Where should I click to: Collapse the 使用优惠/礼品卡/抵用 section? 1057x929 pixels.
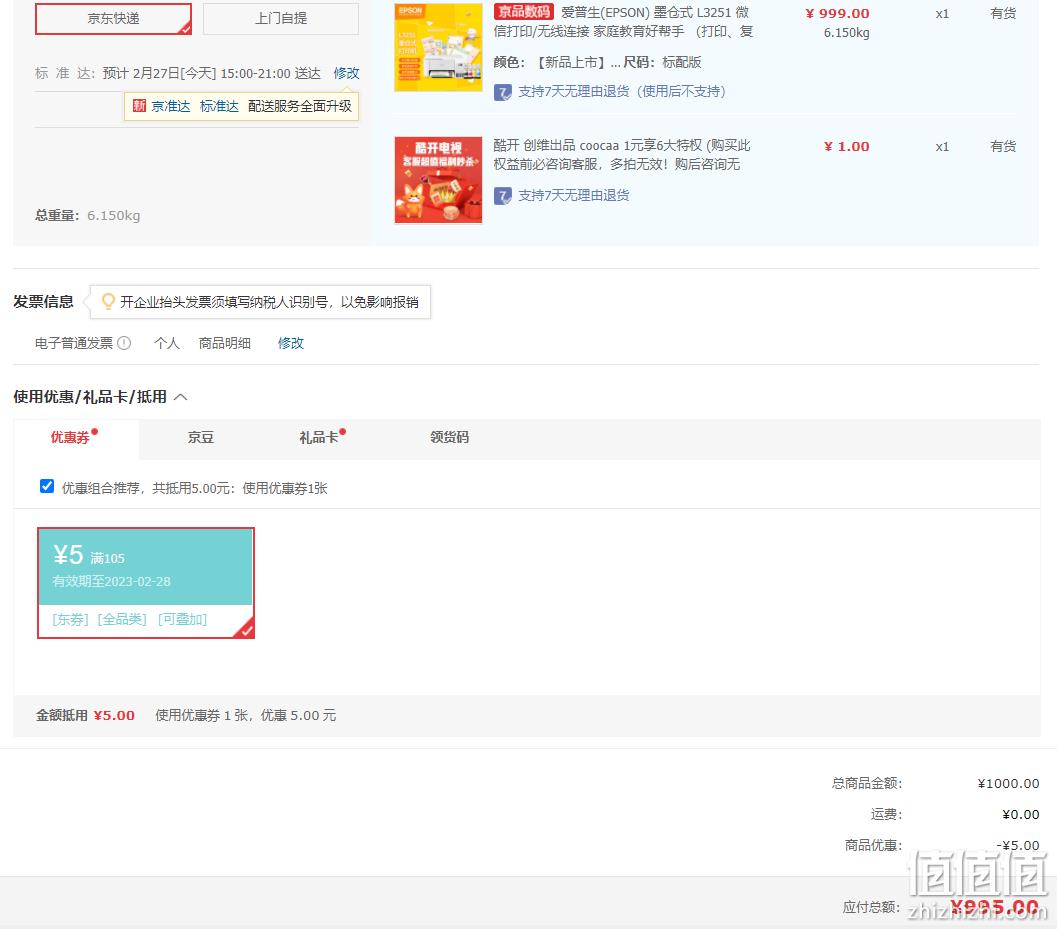pyautogui.click(x=181, y=397)
